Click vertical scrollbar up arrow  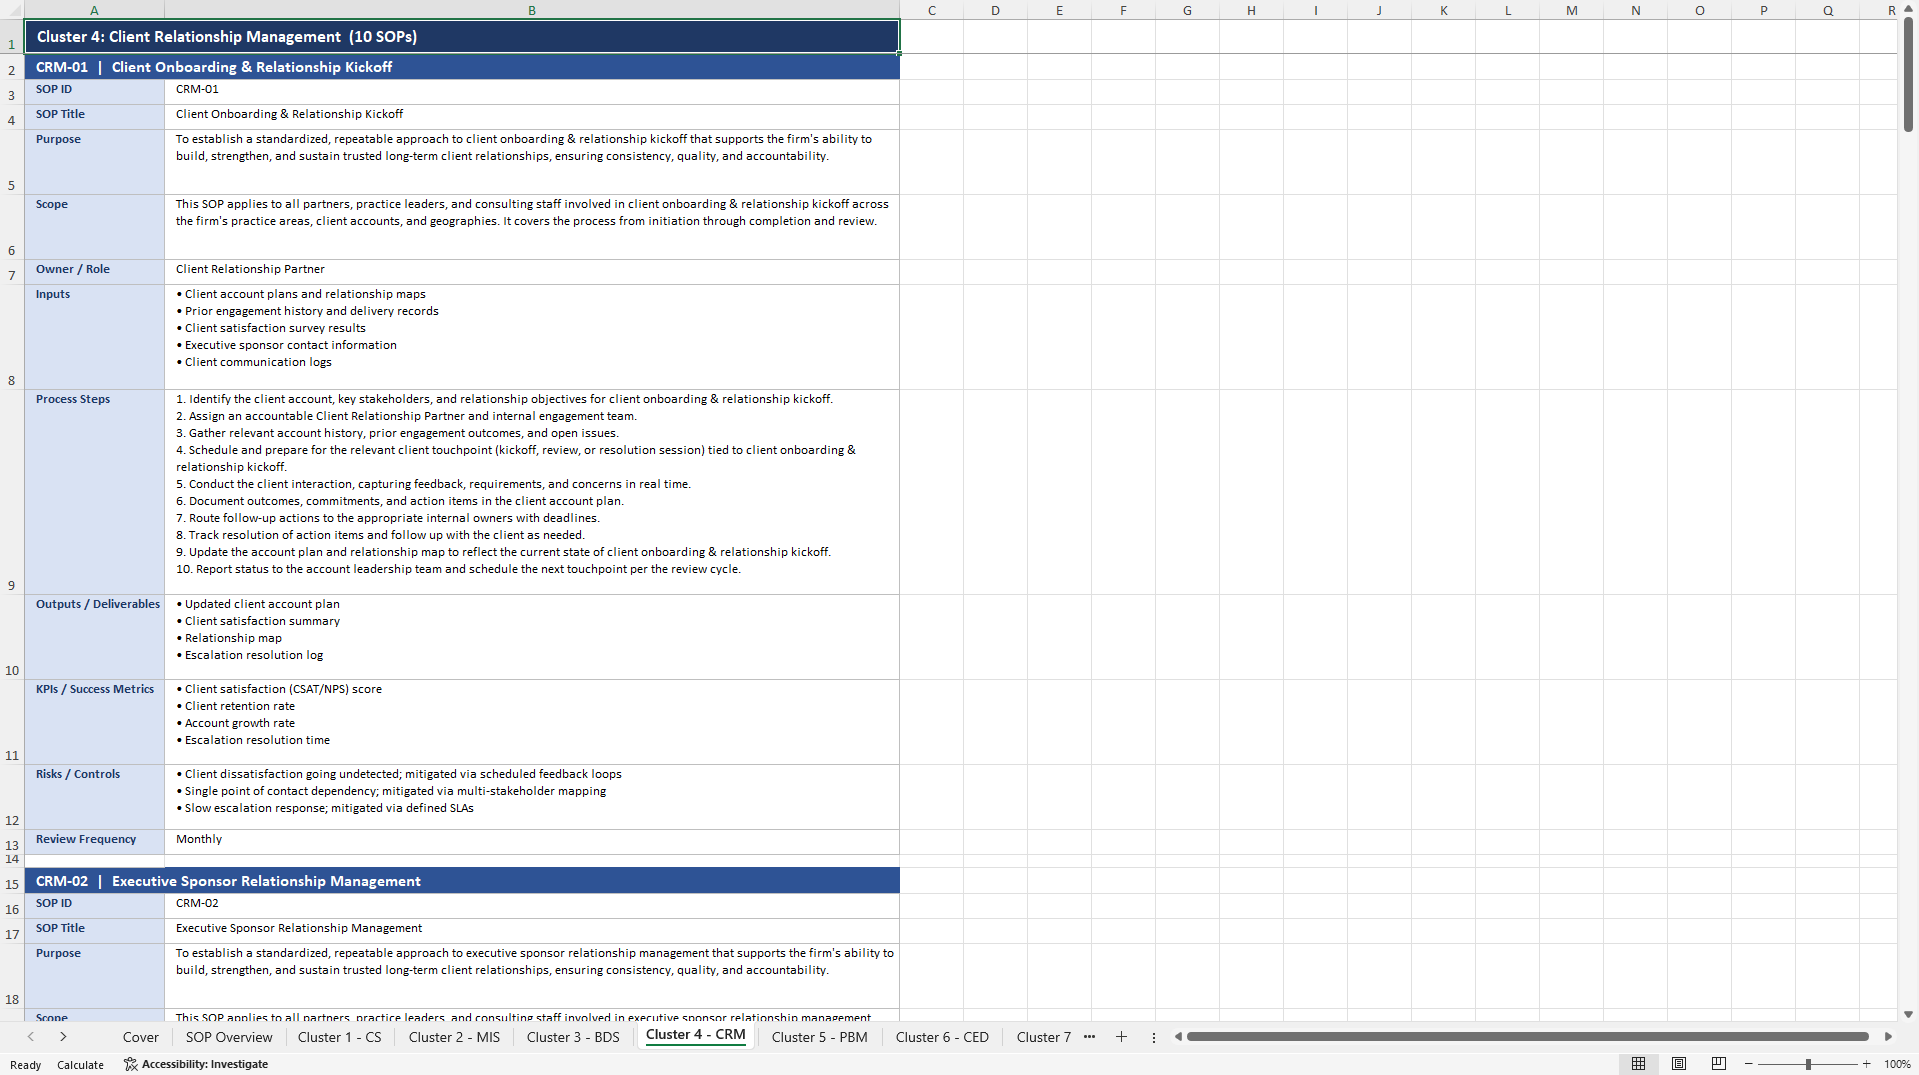pos(1908,8)
